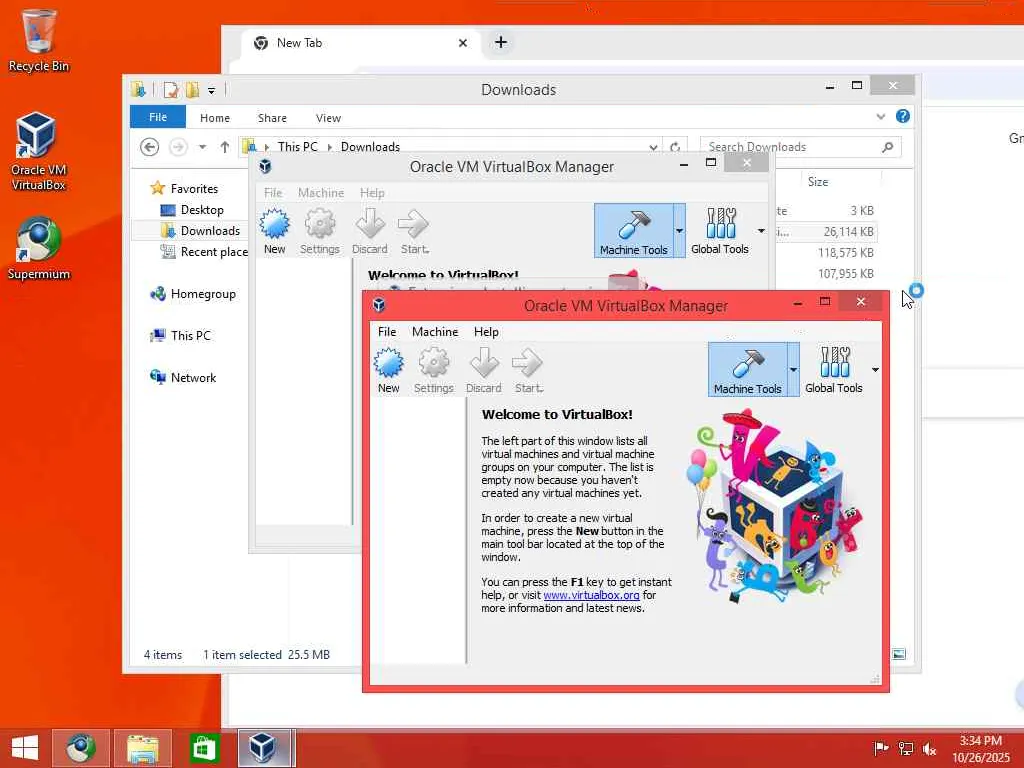The width and height of the screenshot is (1024, 768).
Task: Select Supermium desktop shortcut
Action: point(39,249)
